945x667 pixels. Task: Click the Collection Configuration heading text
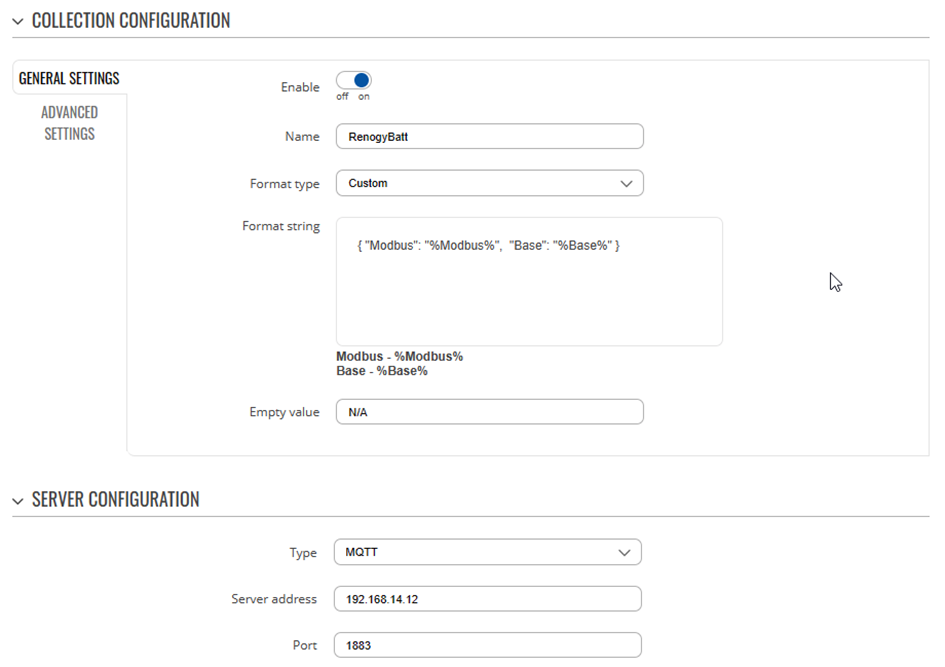click(131, 20)
